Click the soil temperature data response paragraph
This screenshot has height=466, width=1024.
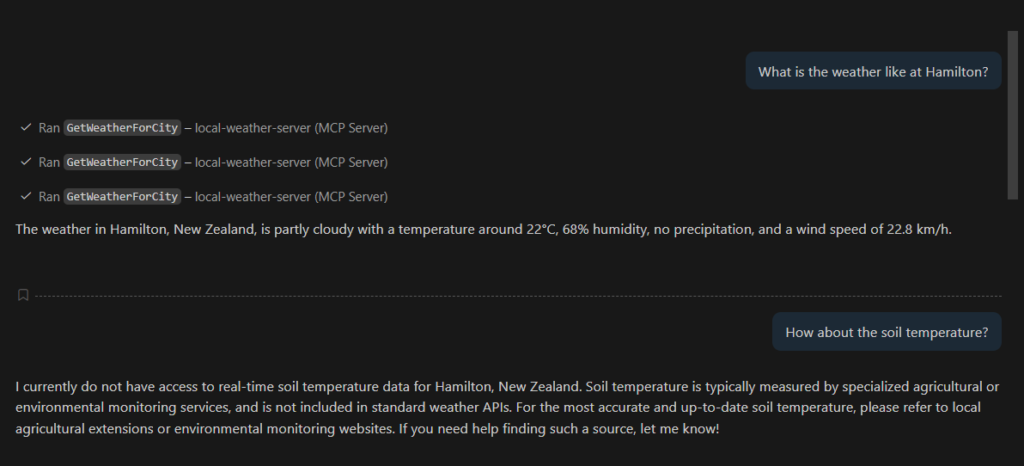pyautogui.click(x=500, y=407)
